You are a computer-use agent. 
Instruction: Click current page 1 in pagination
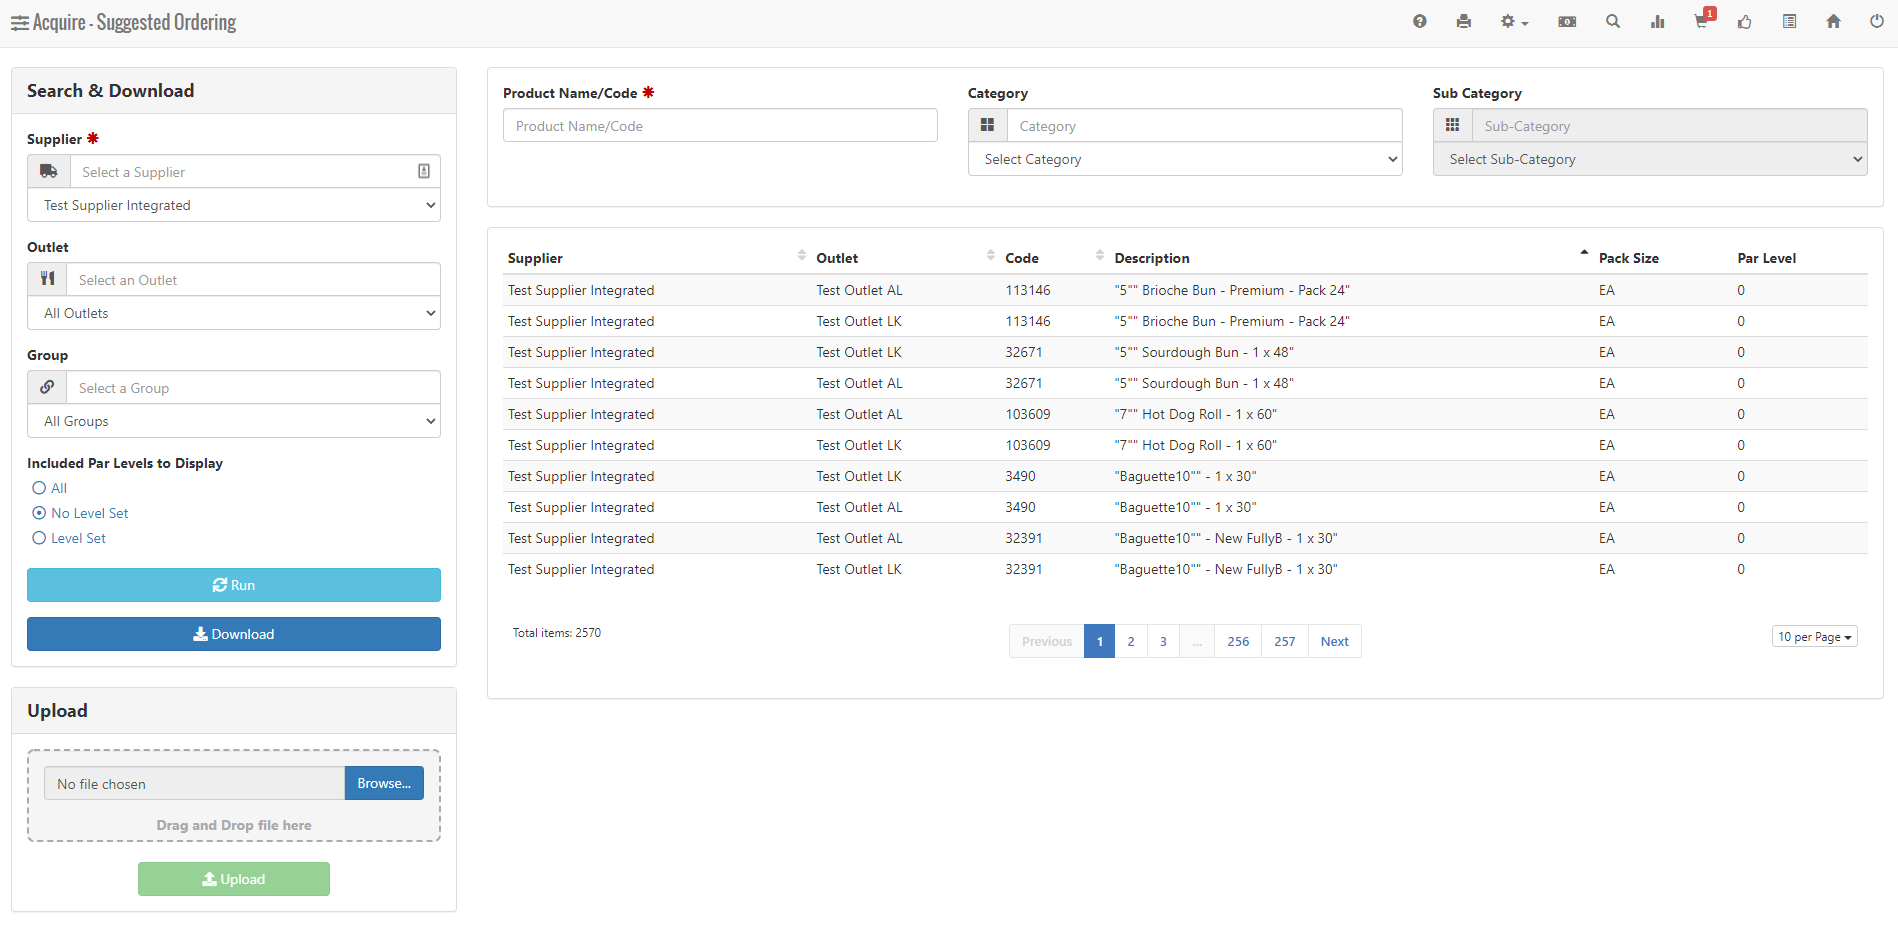click(x=1100, y=641)
